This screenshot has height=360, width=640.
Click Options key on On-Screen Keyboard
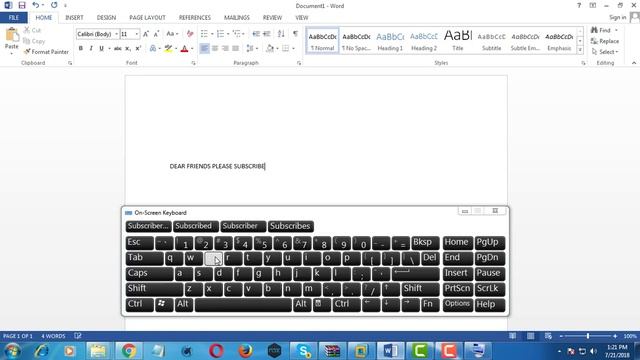click(458, 304)
